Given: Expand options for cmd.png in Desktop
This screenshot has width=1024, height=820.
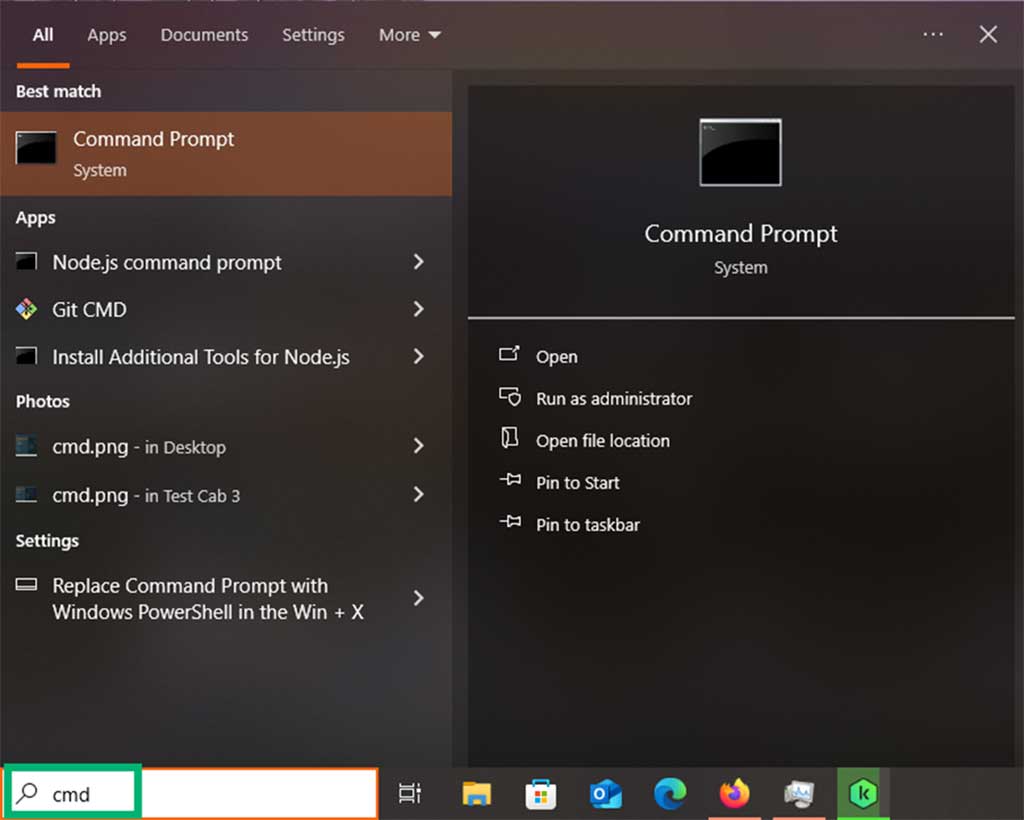Looking at the screenshot, I should click(x=419, y=447).
